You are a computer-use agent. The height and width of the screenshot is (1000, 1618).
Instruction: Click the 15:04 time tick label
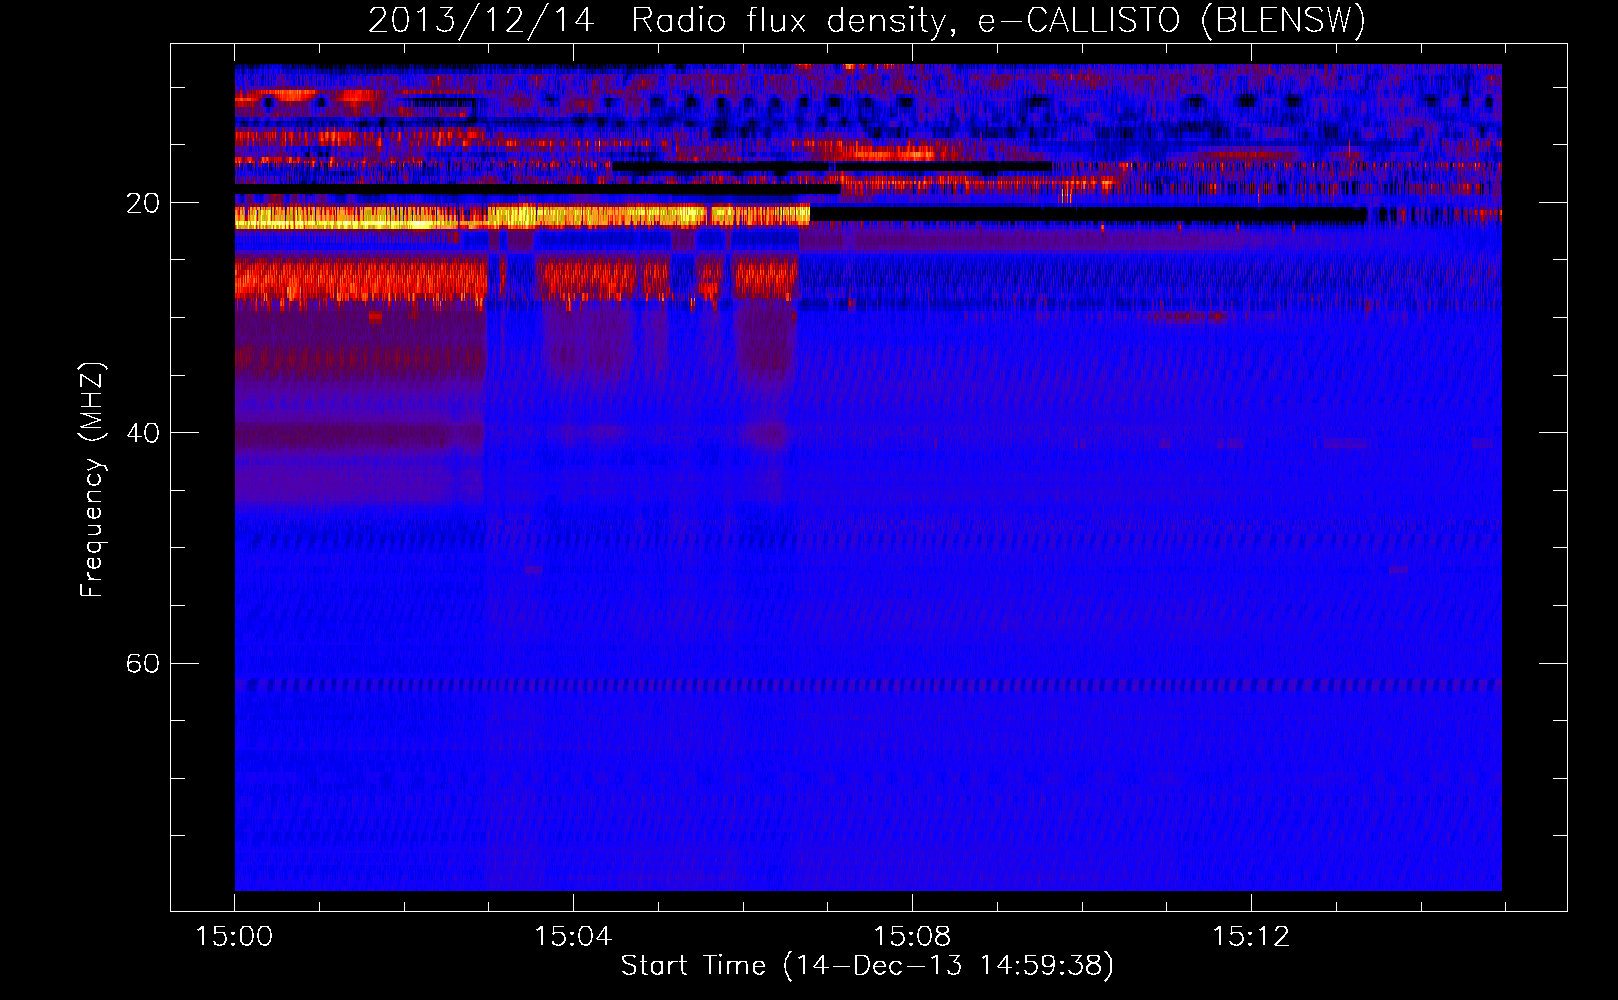pos(573,936)
